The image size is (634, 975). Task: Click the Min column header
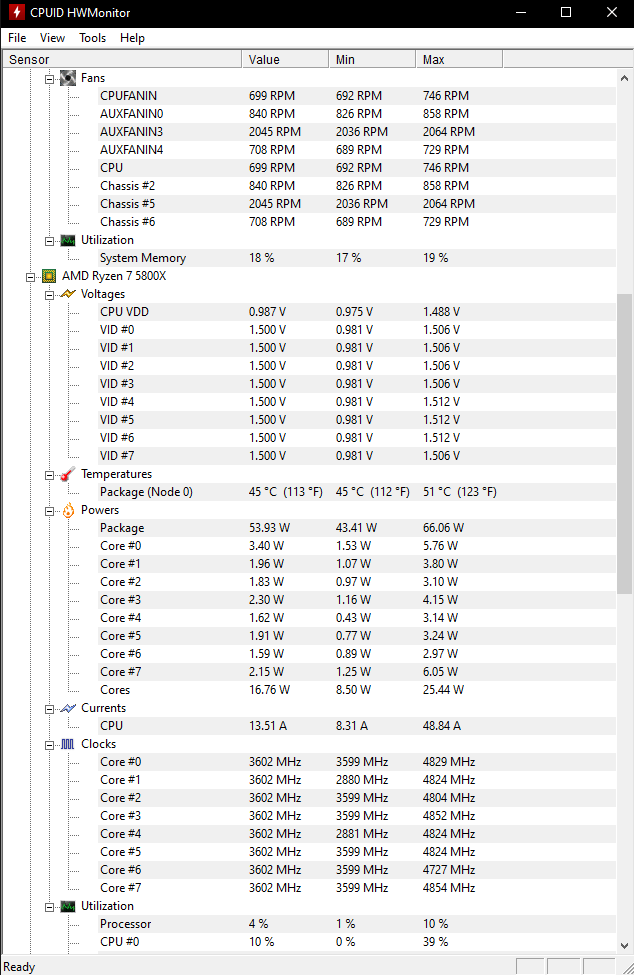coord(372,60)
